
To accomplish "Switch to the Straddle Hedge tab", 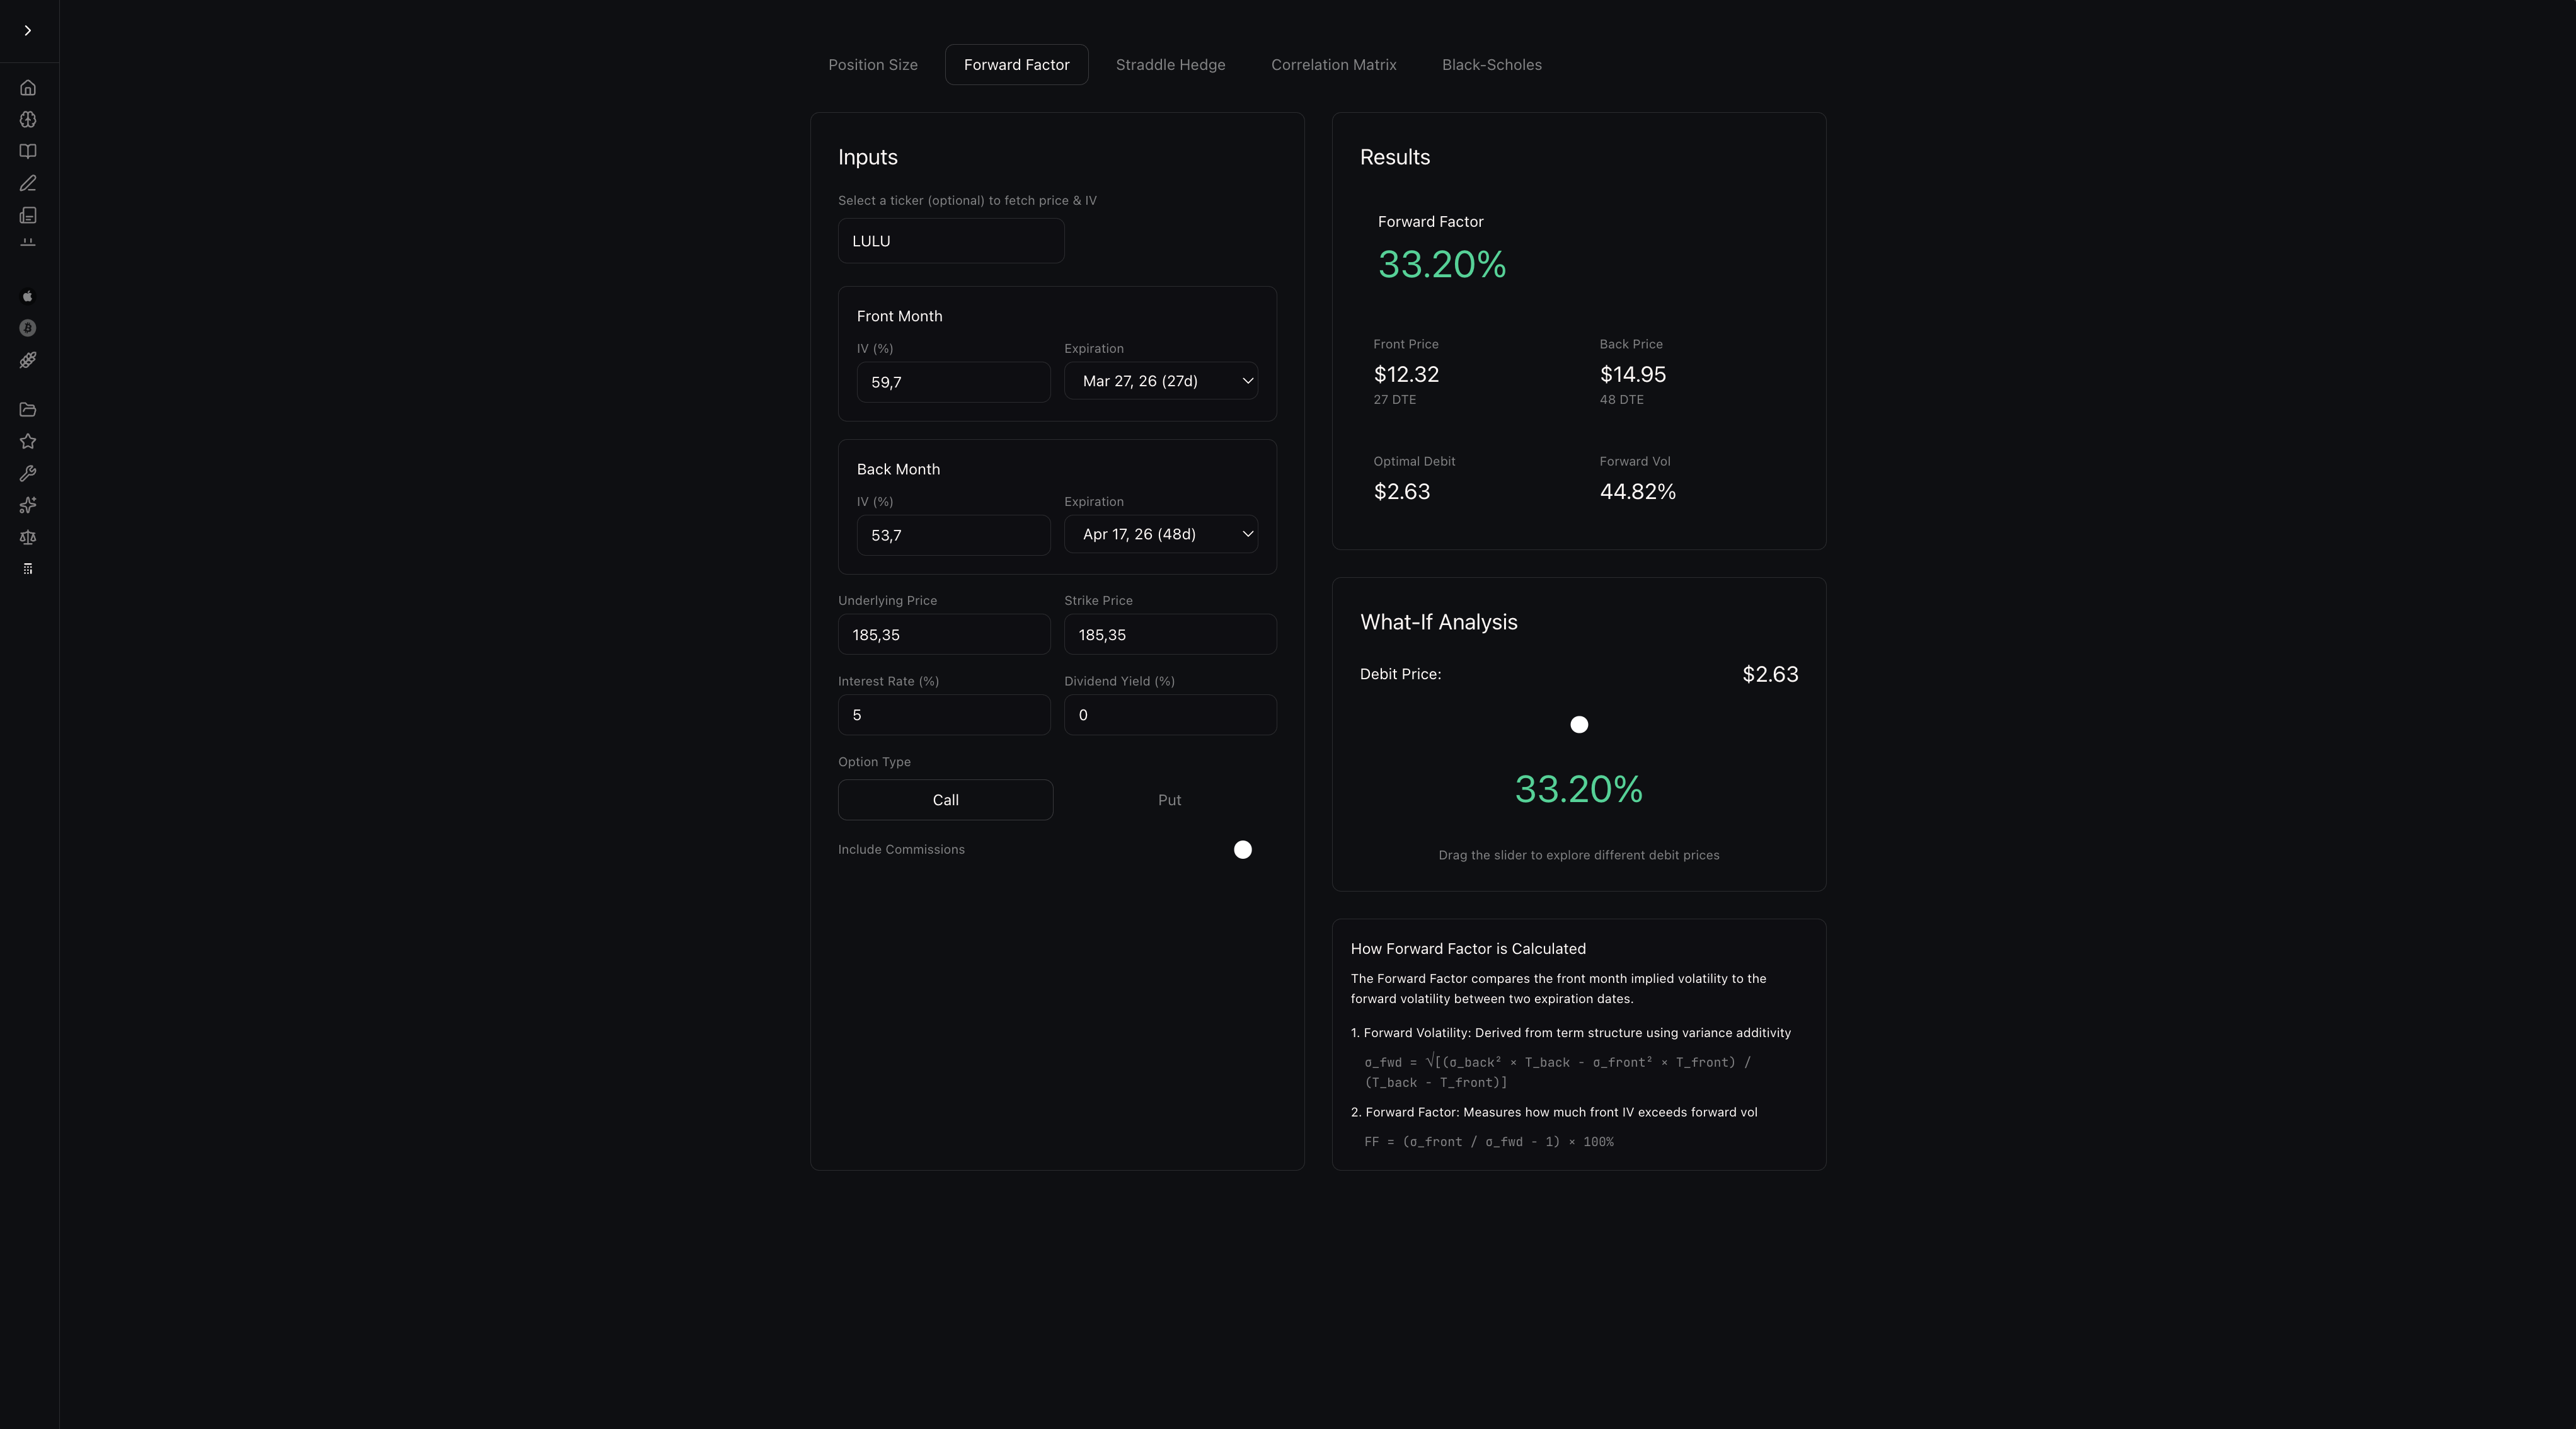I will [x=1170, y=65].
